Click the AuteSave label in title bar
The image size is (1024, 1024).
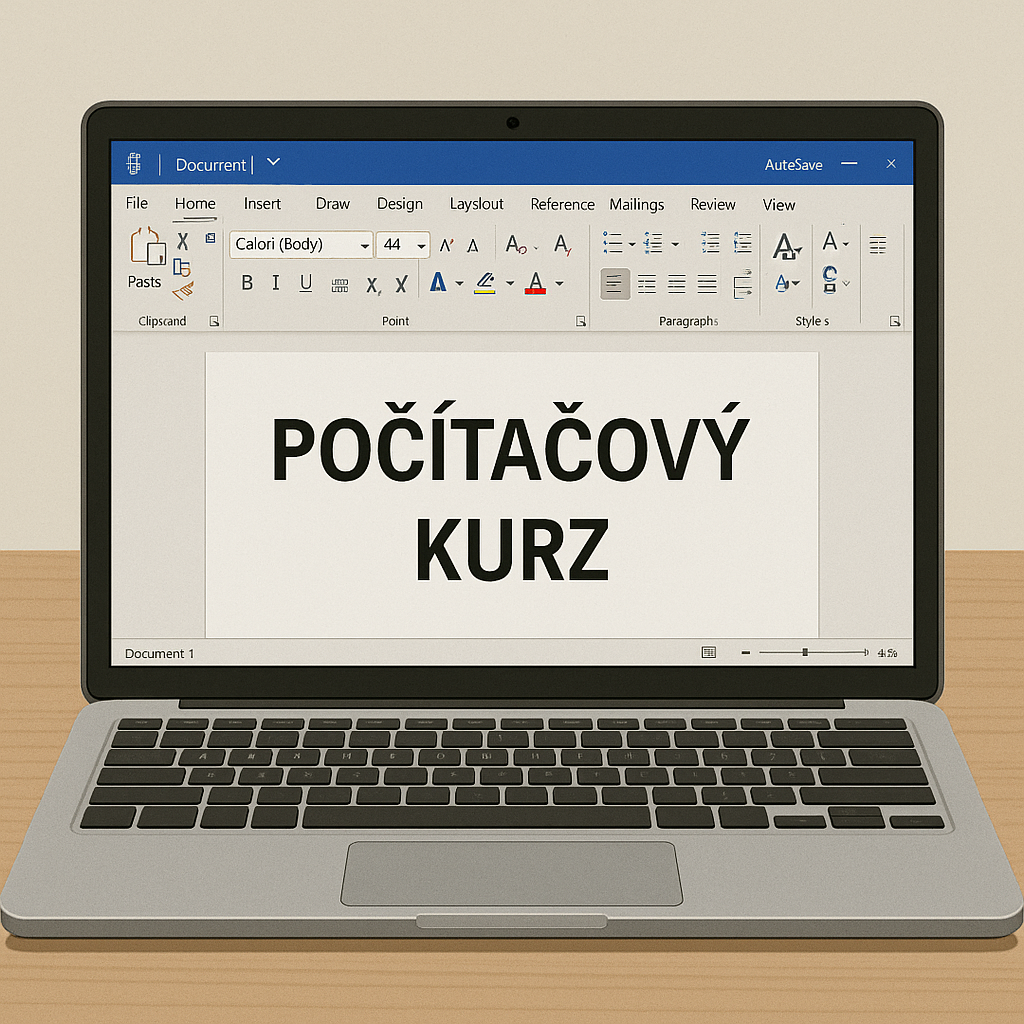pyautogui.click(x=793, y=164)
